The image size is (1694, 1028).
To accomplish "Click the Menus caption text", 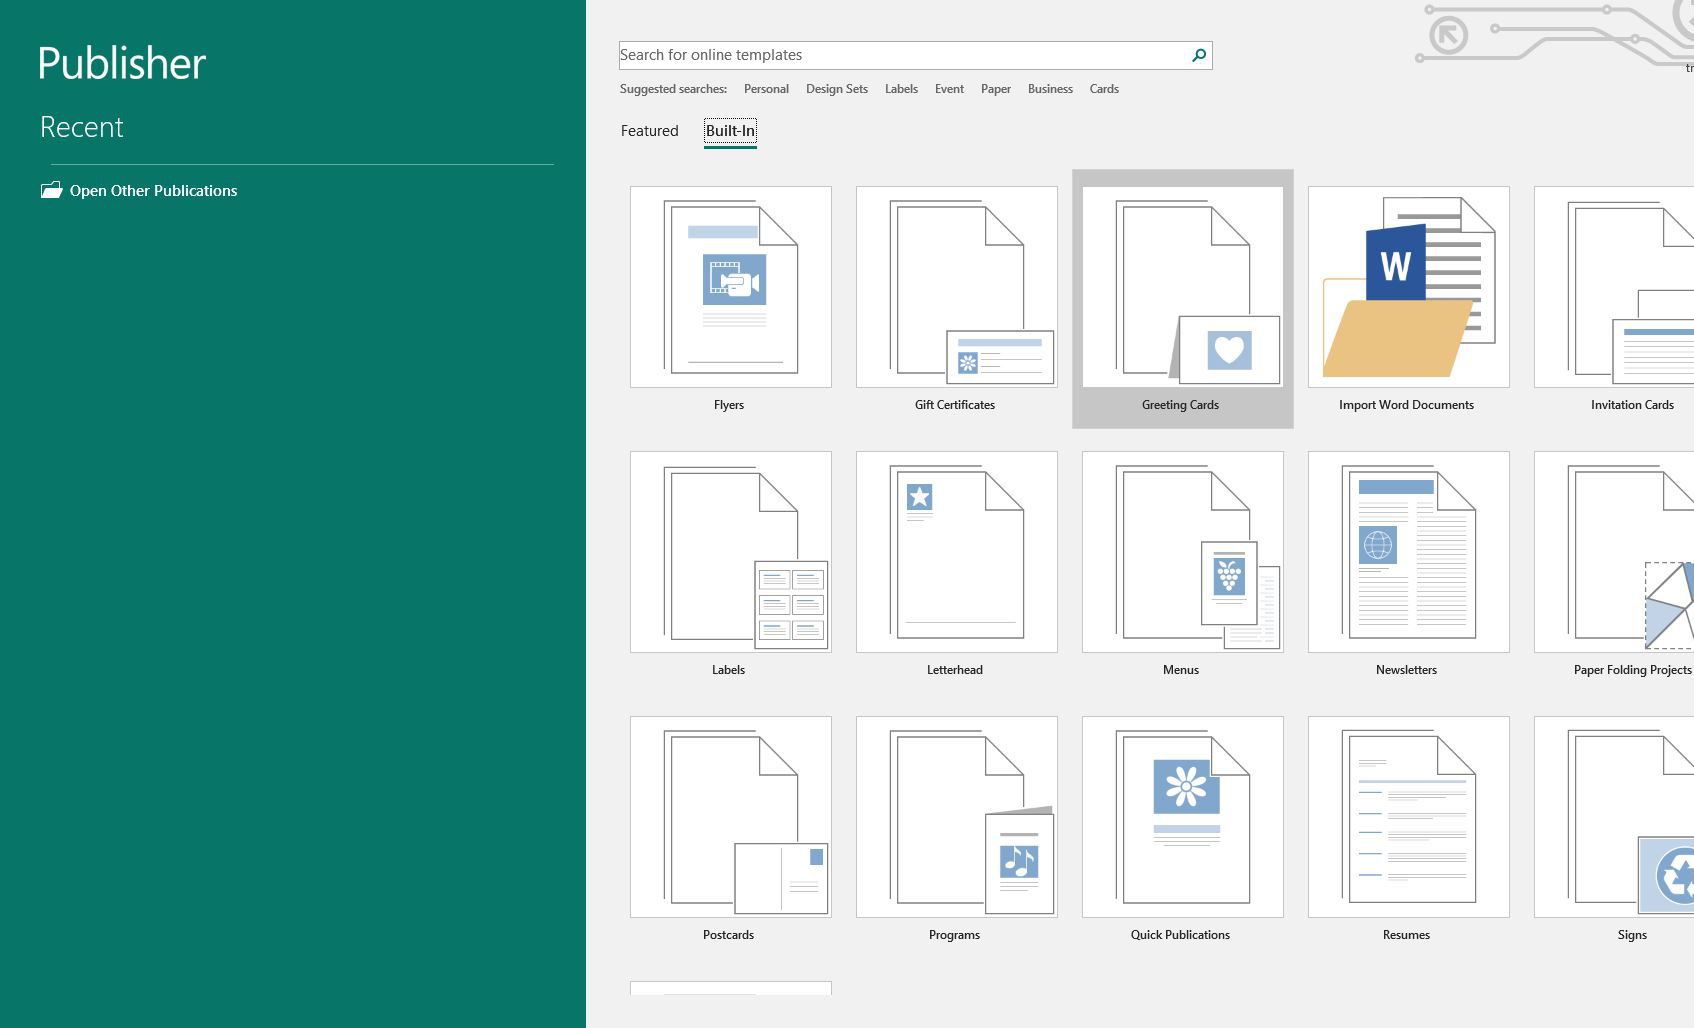I will 1181,670.
